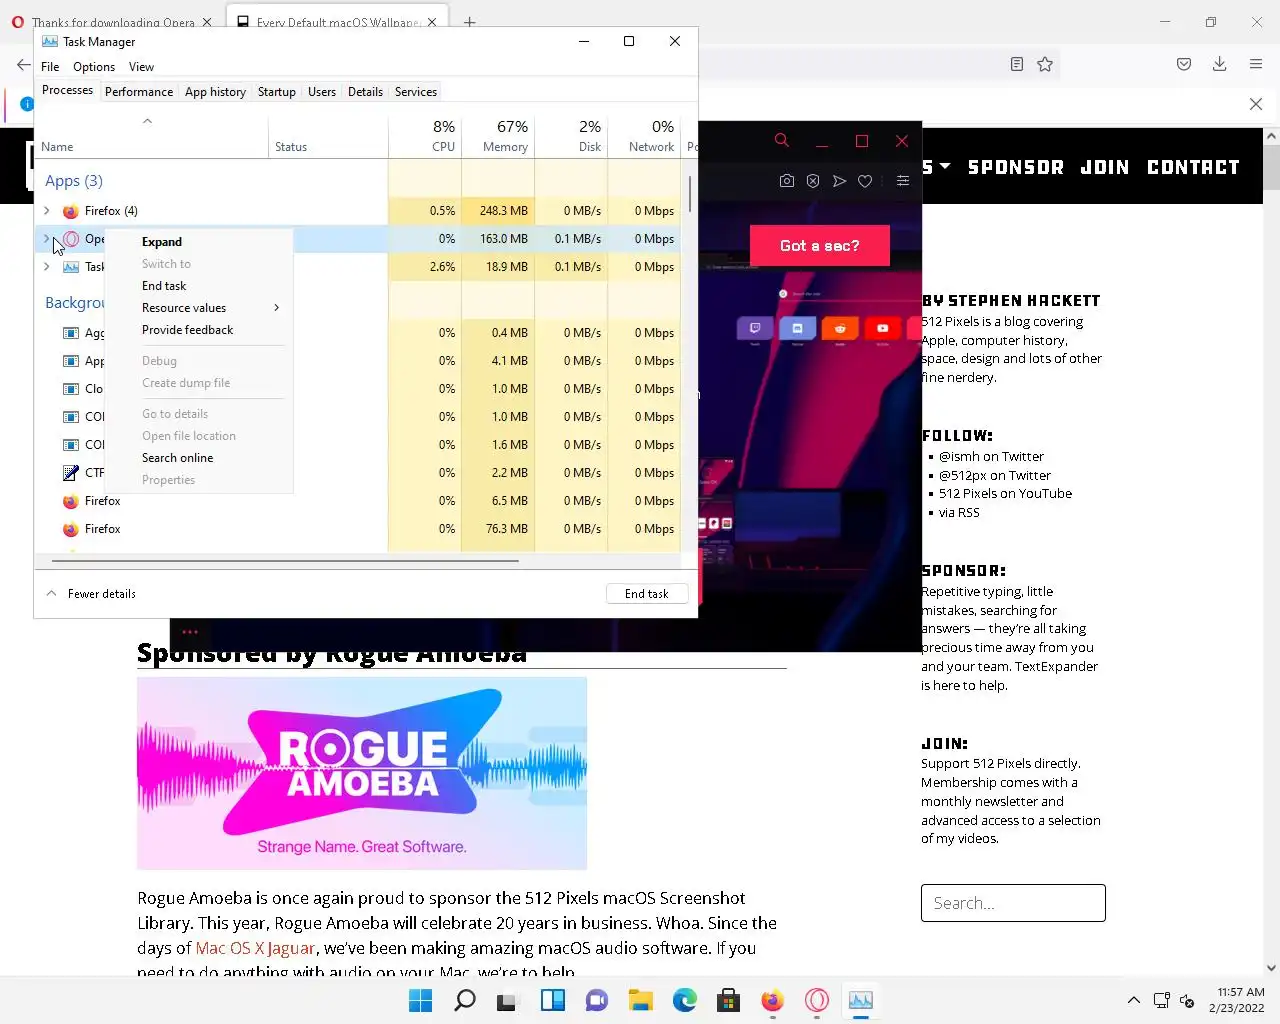
Task: Switch to Opera GX taskbar icon
Action: pos(817,1000)
